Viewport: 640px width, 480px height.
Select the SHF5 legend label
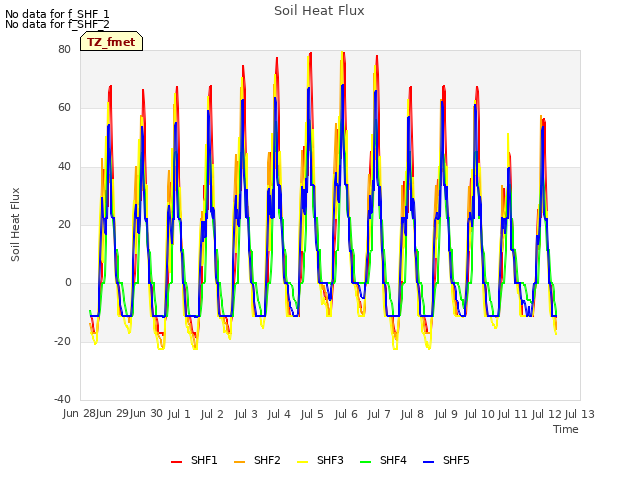point(456,460)
